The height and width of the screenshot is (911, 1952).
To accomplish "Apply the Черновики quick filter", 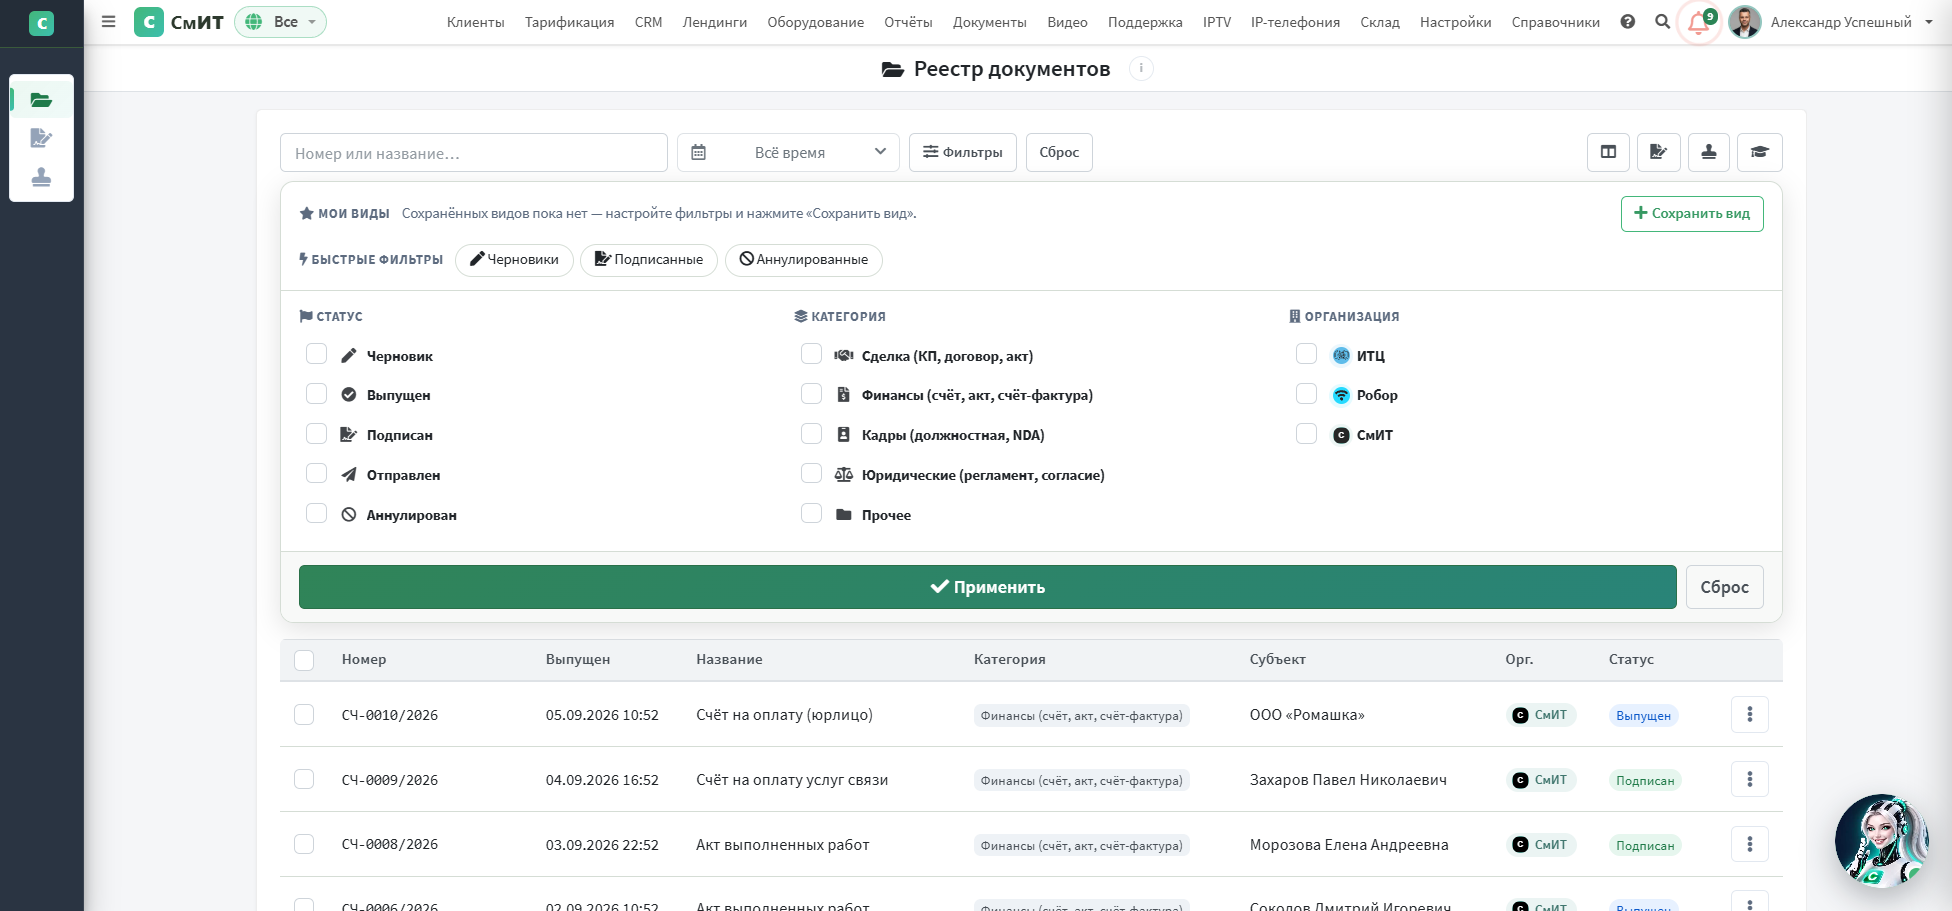I will click(514, 260).
